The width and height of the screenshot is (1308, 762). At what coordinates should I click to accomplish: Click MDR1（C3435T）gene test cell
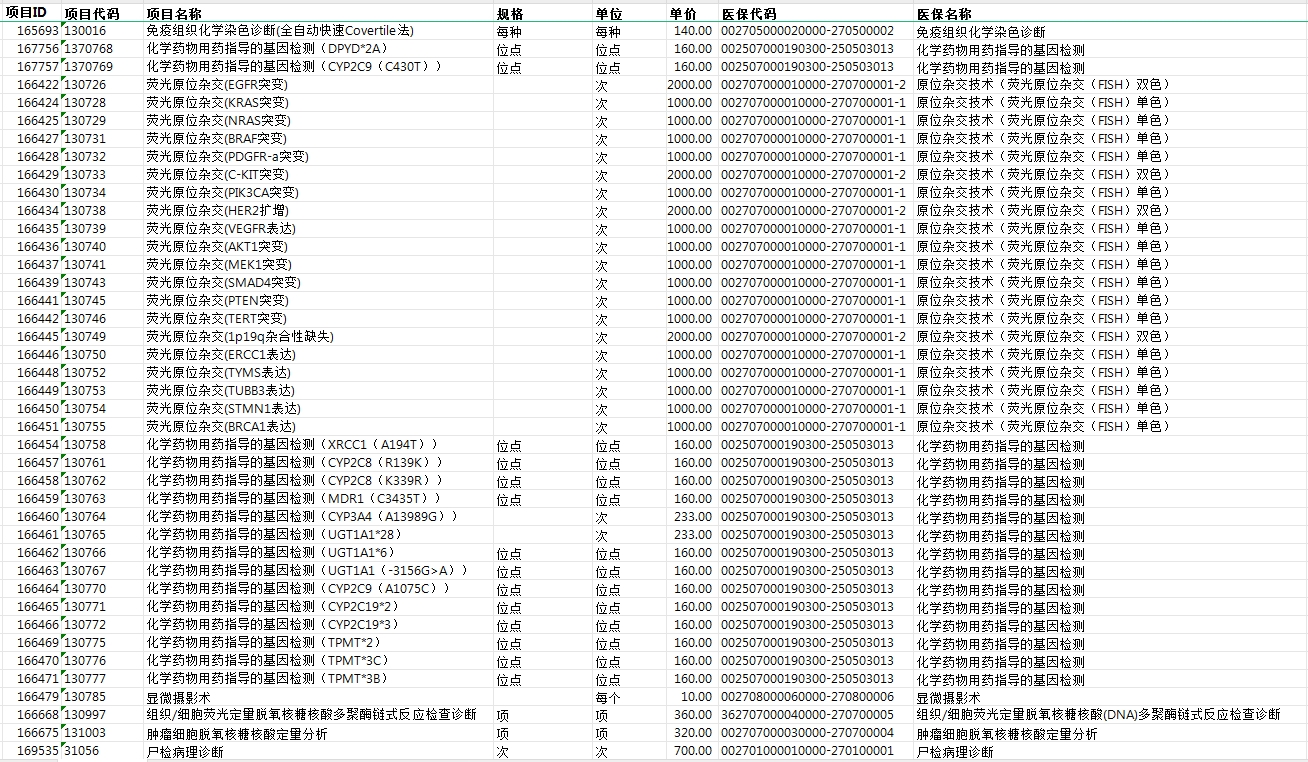(293, 499)
